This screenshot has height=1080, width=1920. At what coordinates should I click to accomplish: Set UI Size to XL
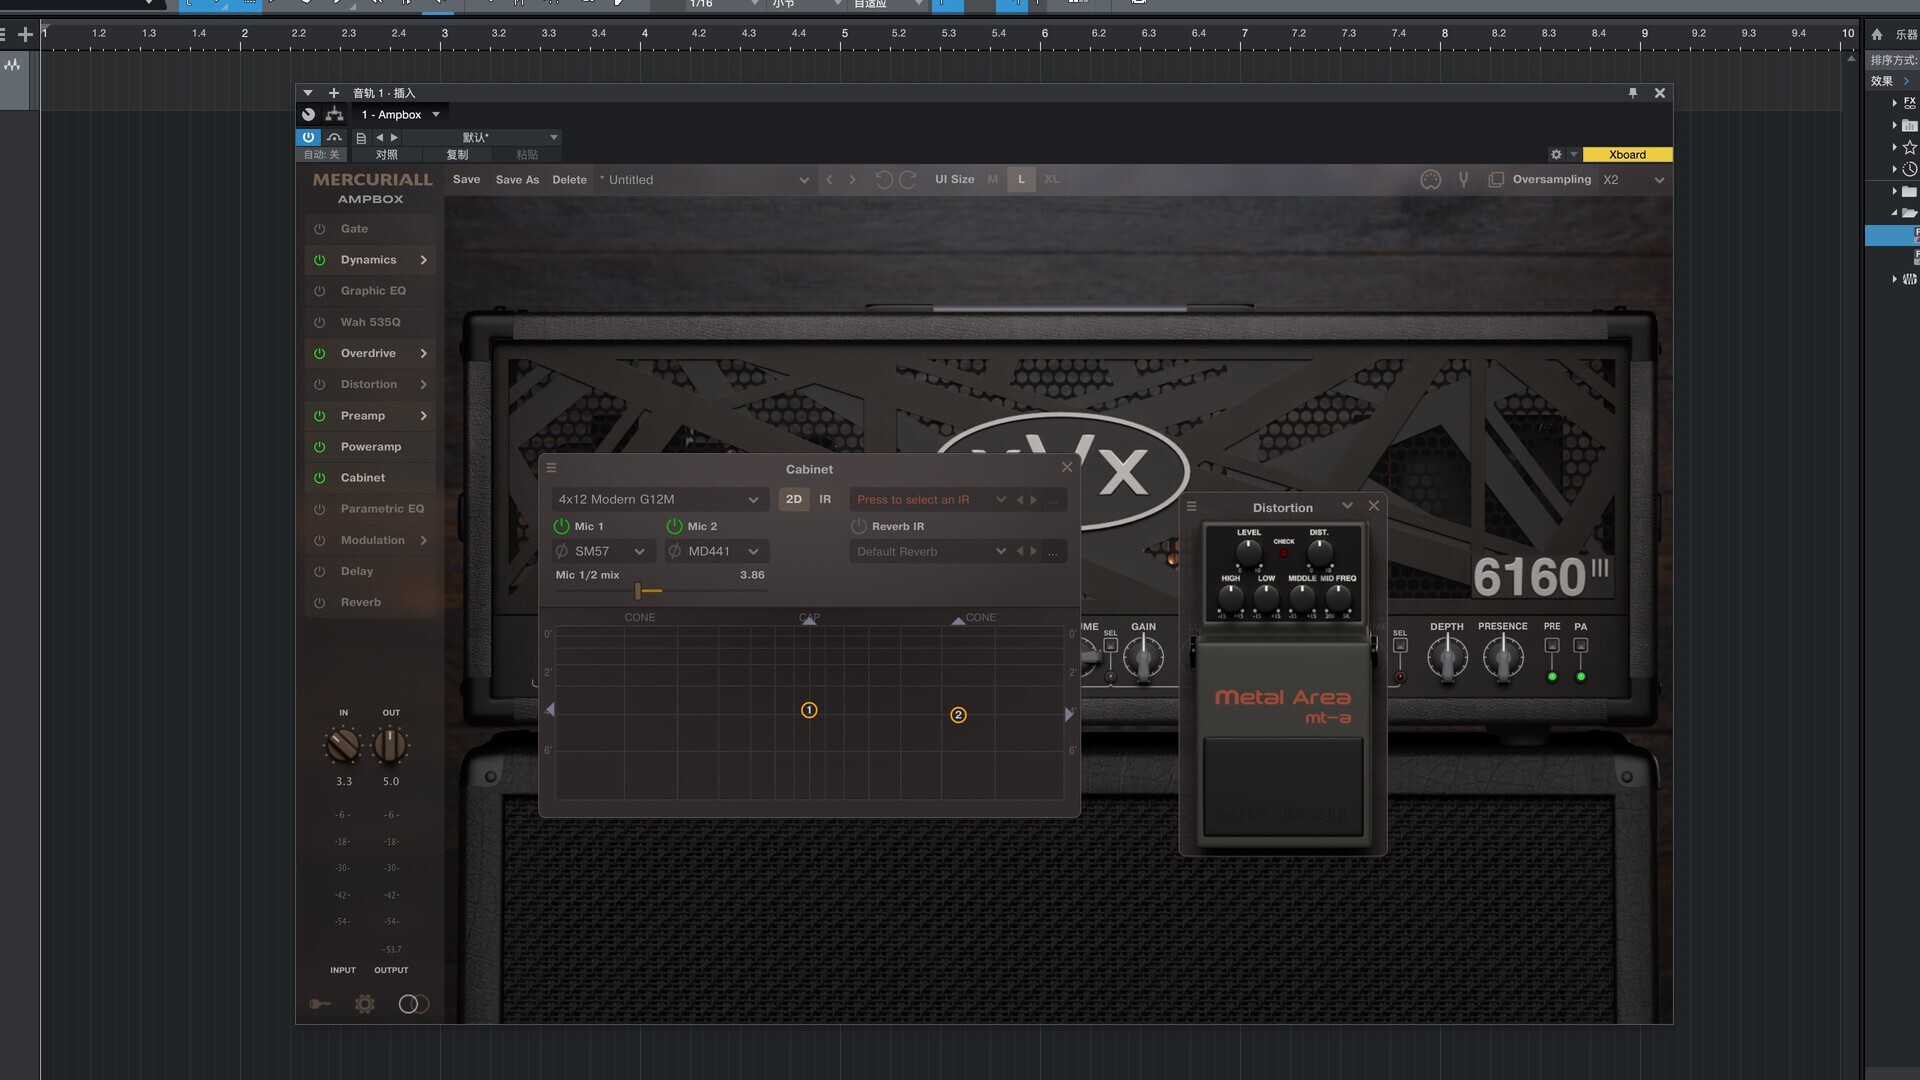coord(1051,180)
